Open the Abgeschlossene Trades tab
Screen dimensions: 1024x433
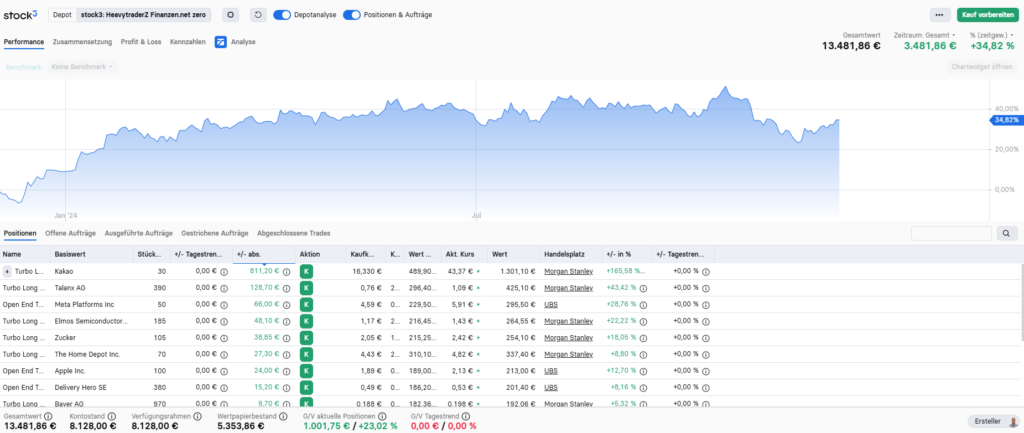point(294,233)
